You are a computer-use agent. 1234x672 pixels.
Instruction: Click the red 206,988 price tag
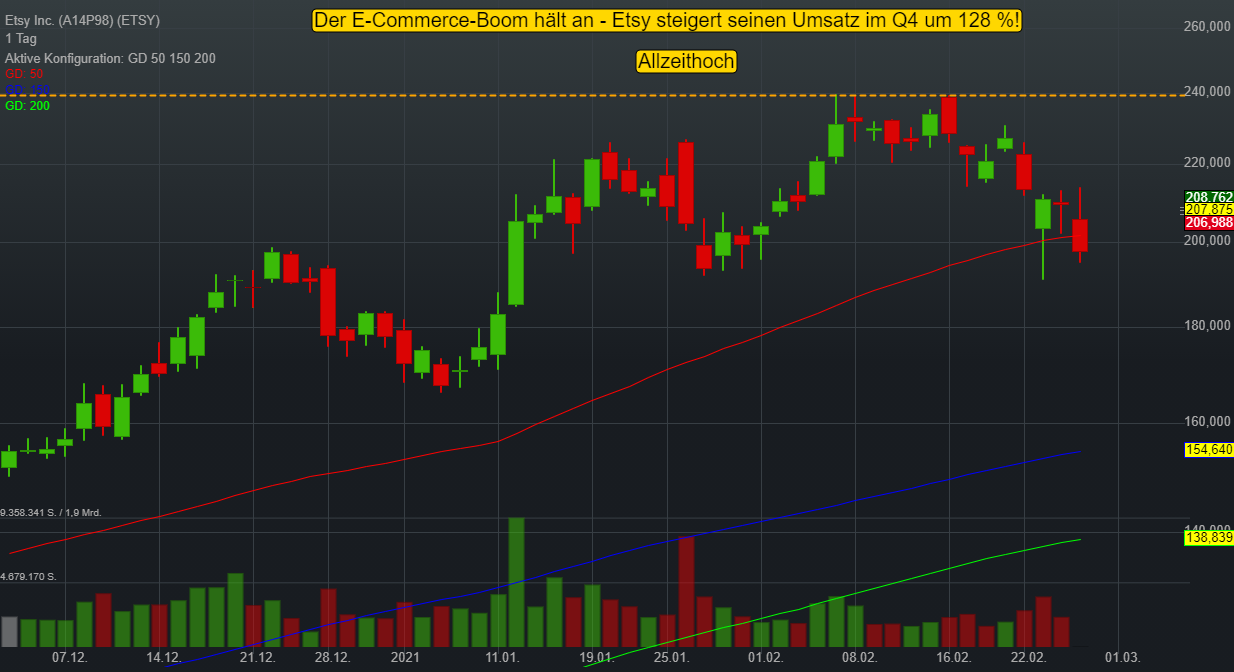1208,222
